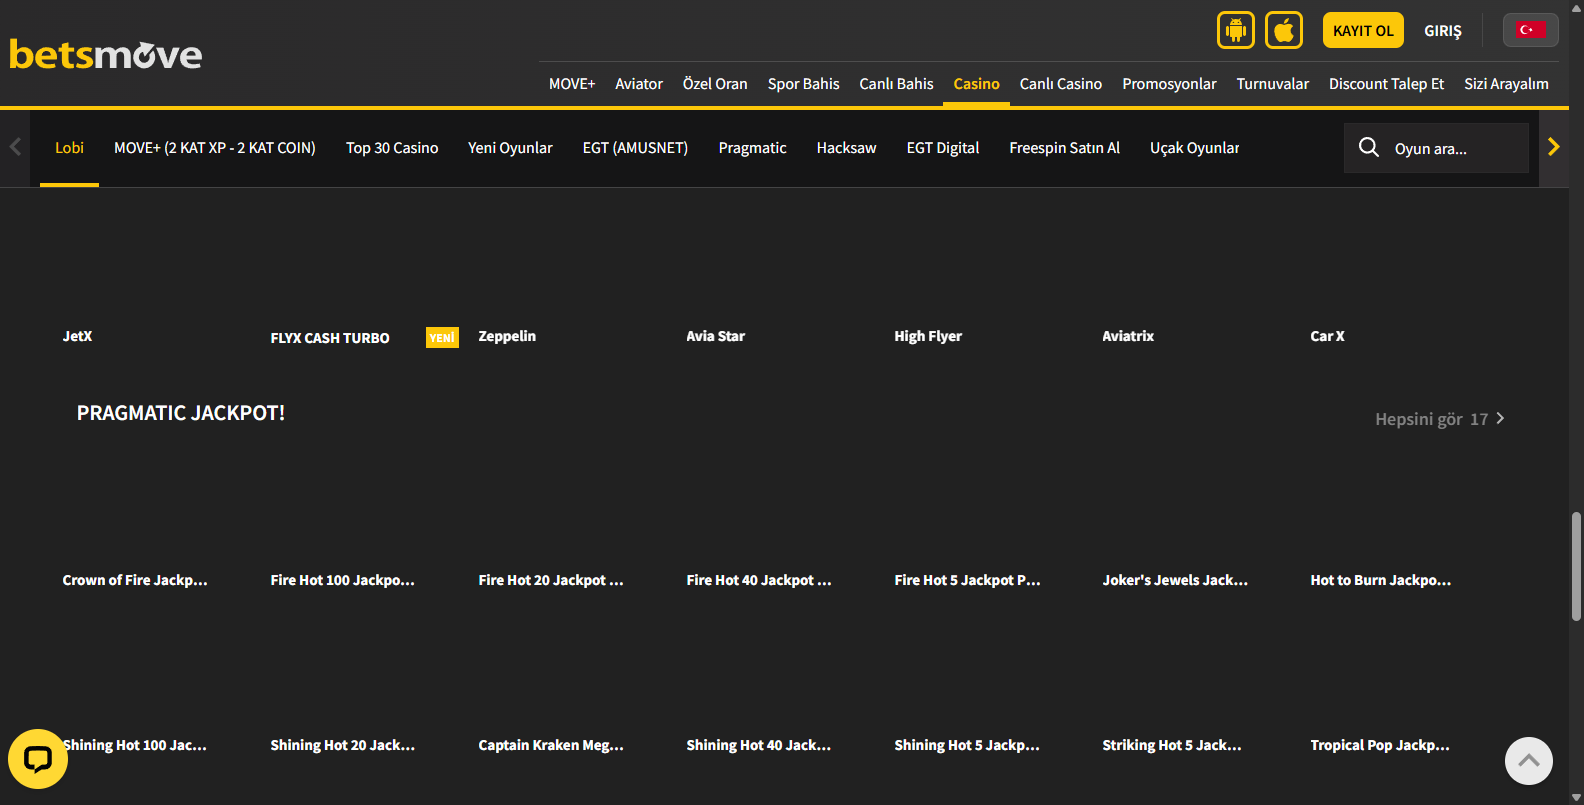Switch to the Pragmatic category tab
Viewport: 1584px width, 805px height.
point(752,148)
